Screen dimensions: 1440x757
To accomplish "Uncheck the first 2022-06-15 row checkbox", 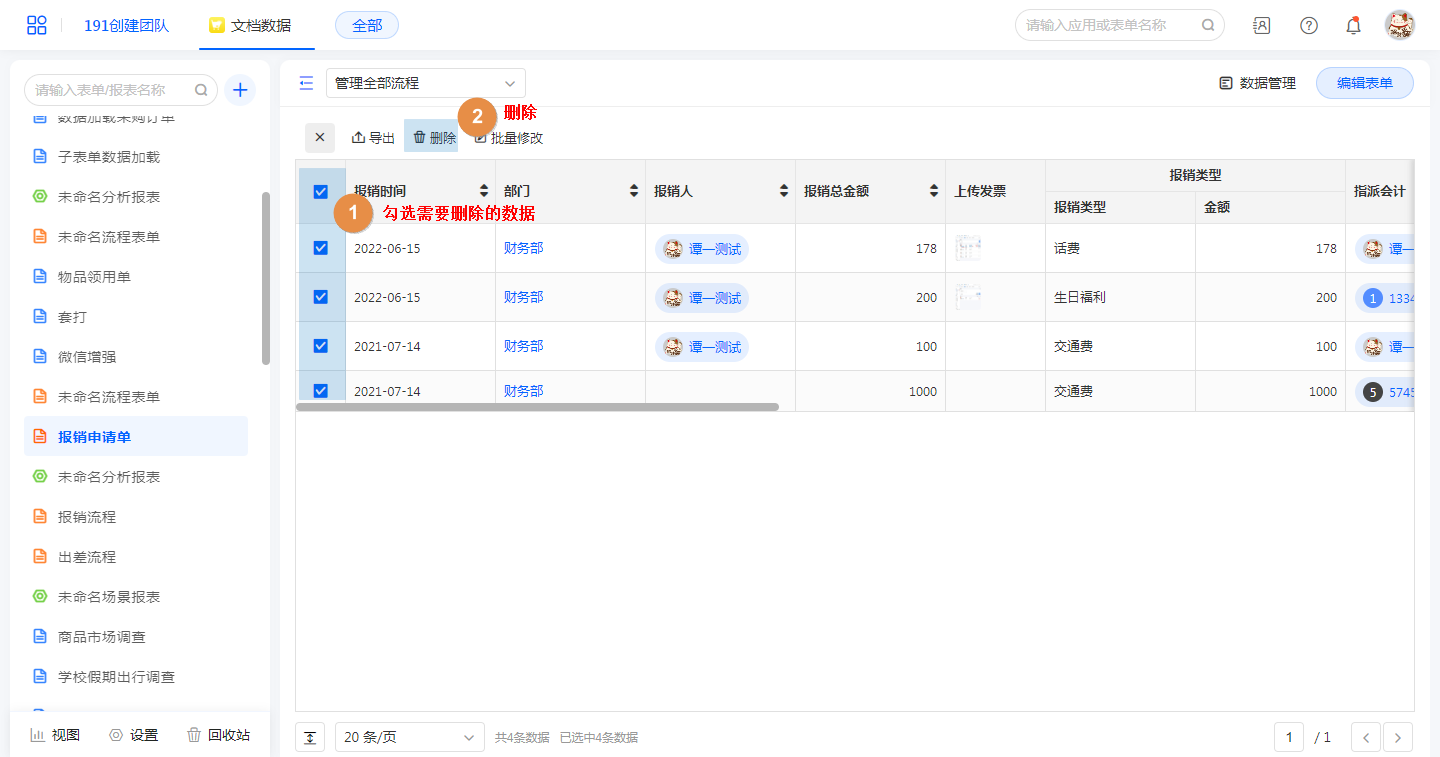I will (x=321, y=248).
